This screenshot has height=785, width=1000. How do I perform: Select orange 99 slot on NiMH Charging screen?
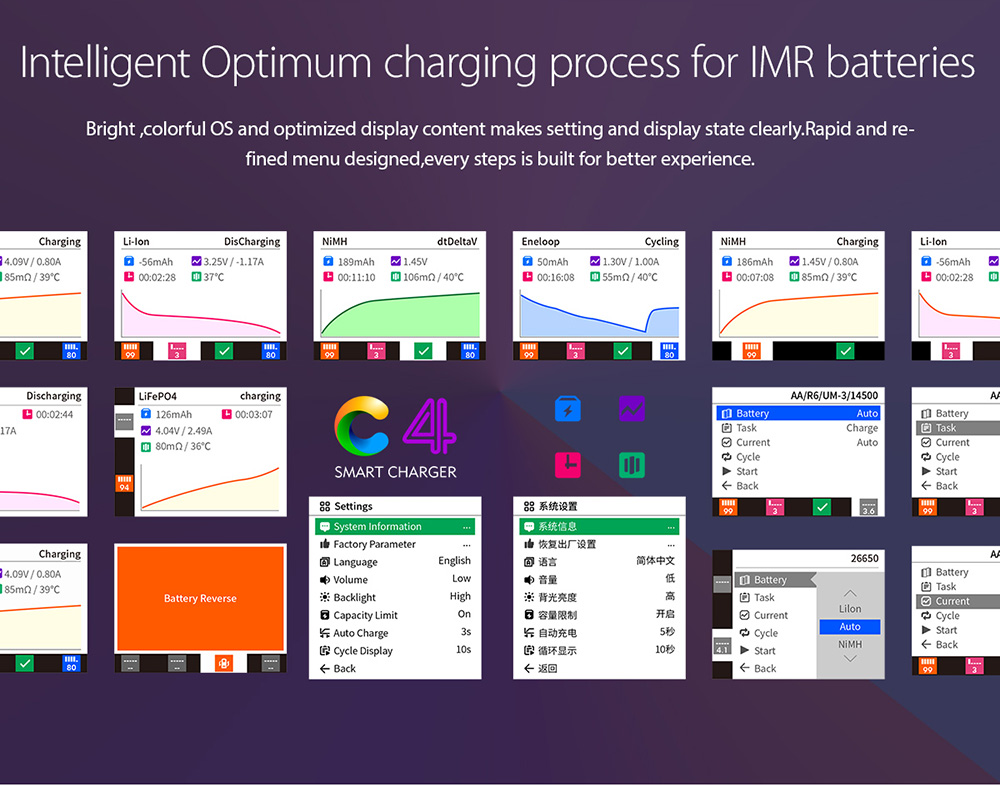[x=751, y=351]
